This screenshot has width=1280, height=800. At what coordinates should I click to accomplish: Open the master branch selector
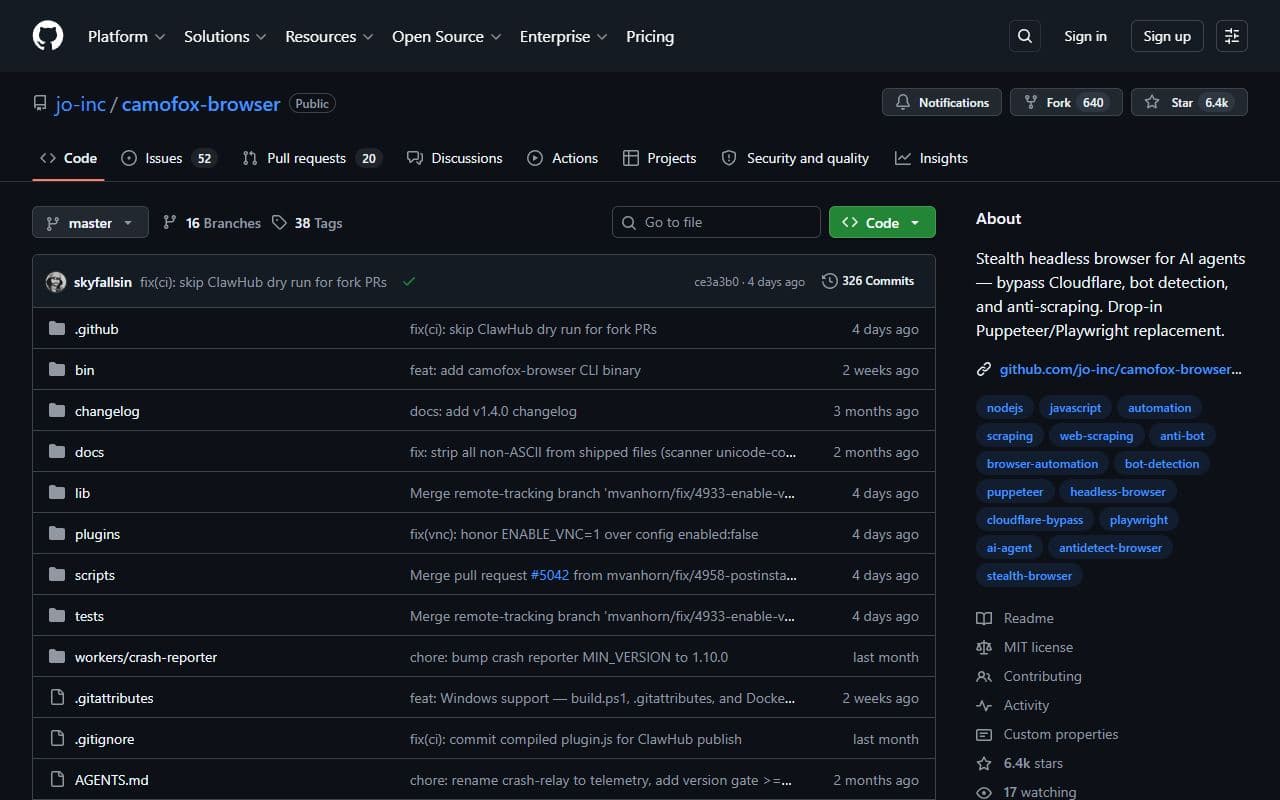(90, 222)
